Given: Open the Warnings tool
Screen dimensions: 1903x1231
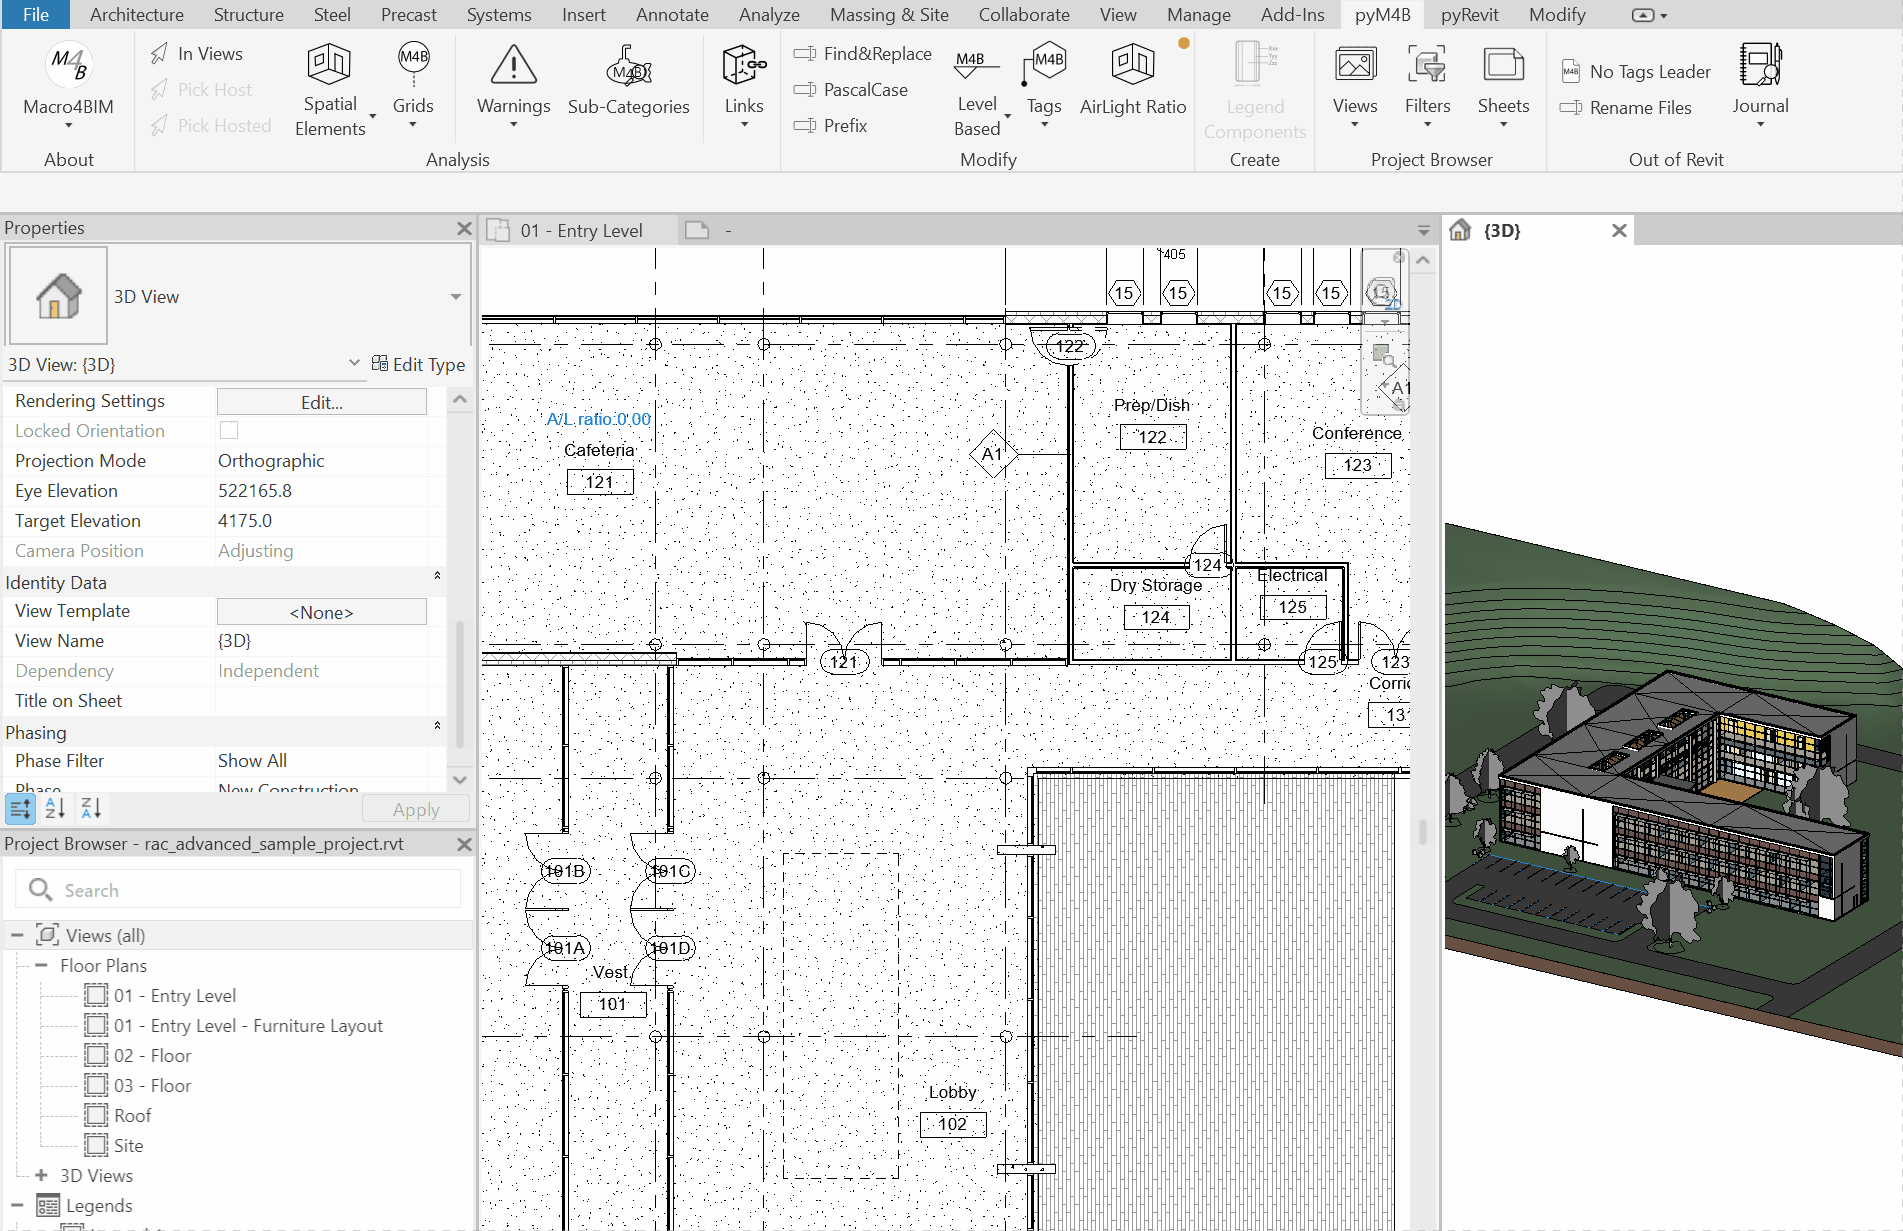Looking at the screenshot, I should pos(513,85).
